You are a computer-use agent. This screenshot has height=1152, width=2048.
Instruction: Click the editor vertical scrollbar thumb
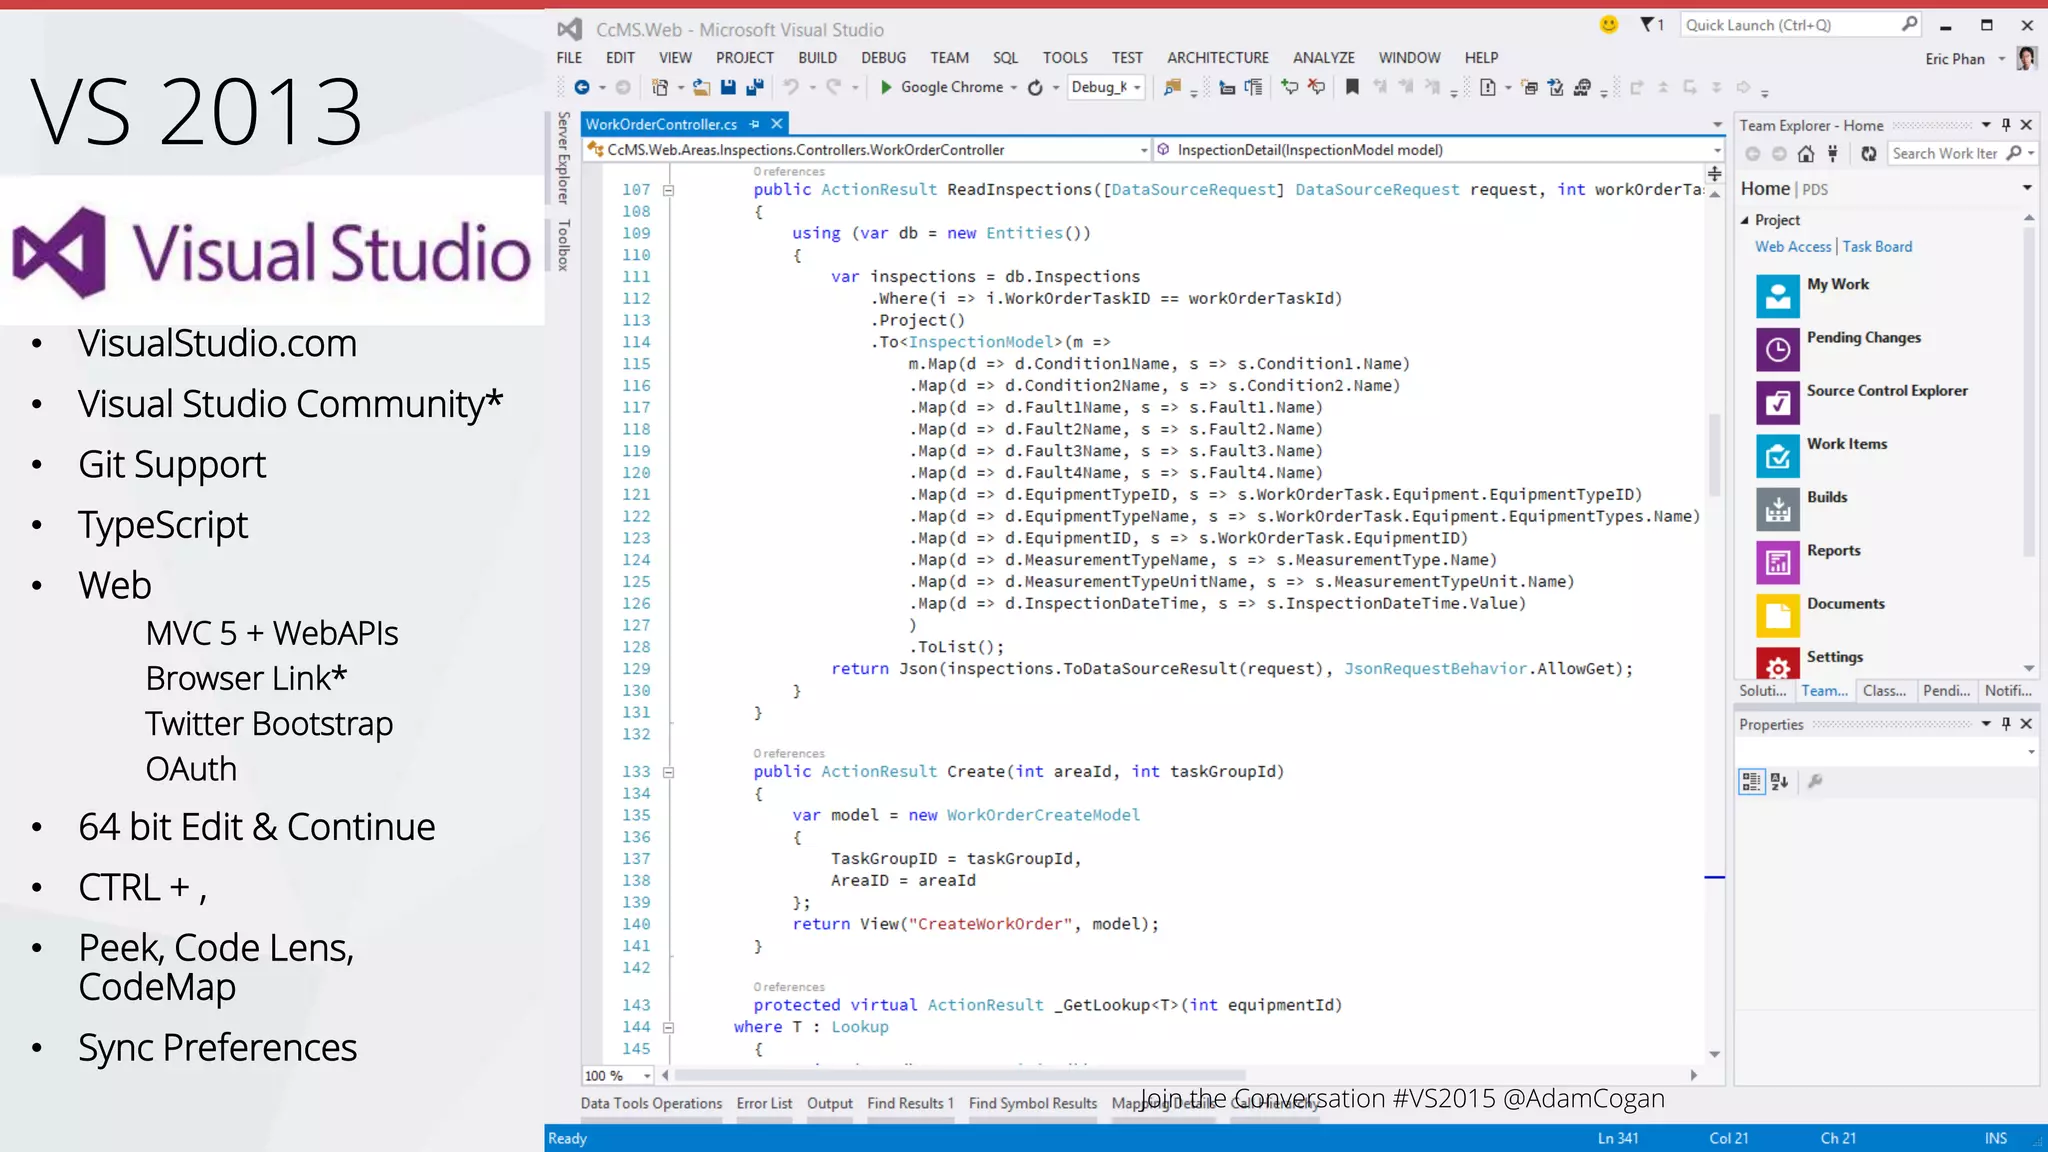(1715, 455)
